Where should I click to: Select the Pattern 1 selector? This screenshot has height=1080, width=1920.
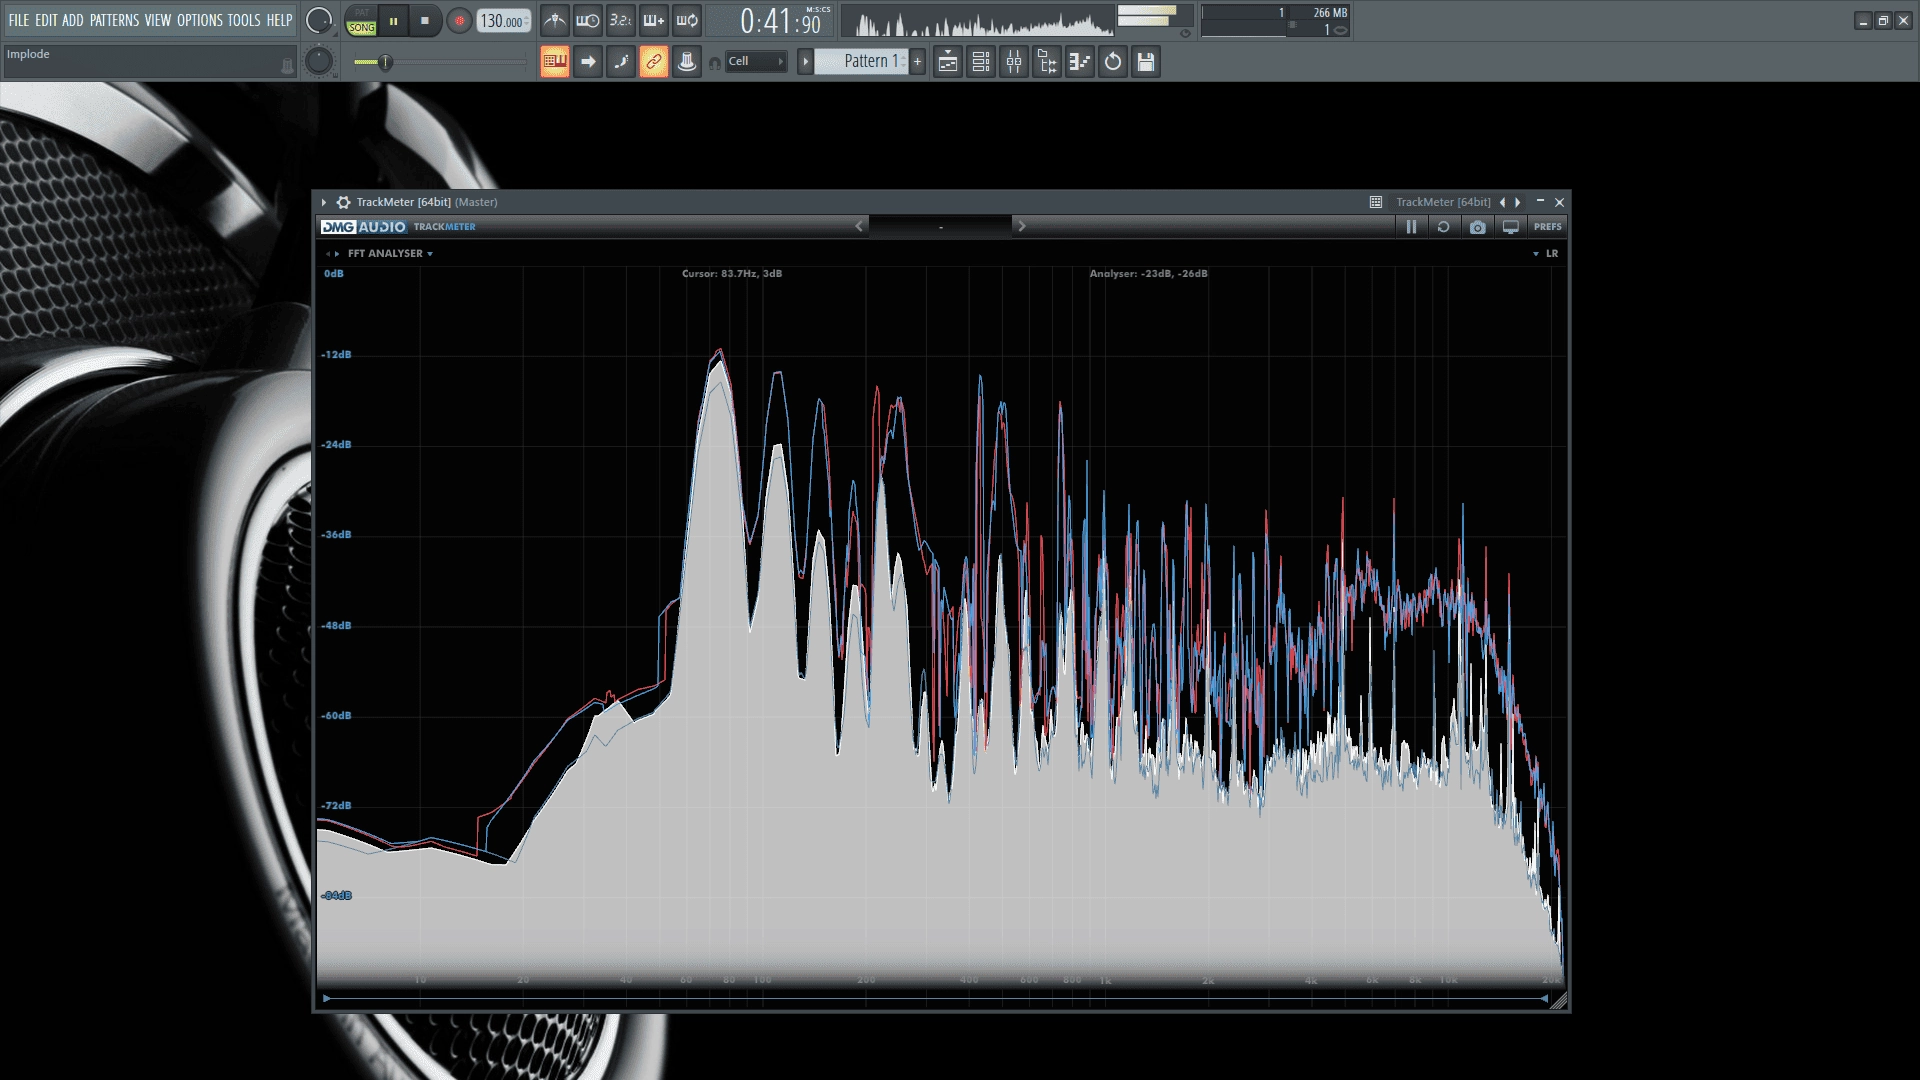click(x=861, y=62)
